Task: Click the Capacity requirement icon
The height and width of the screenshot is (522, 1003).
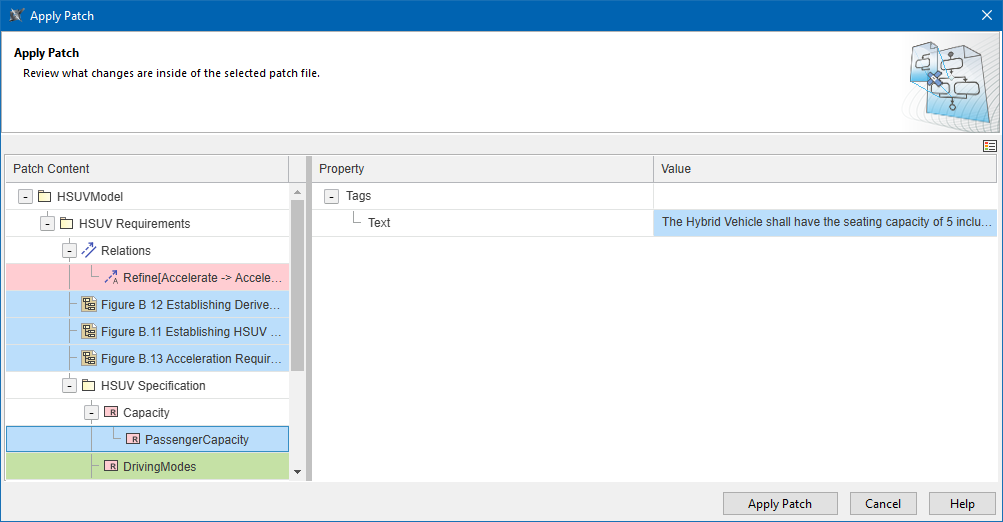Action: point(110,412)
